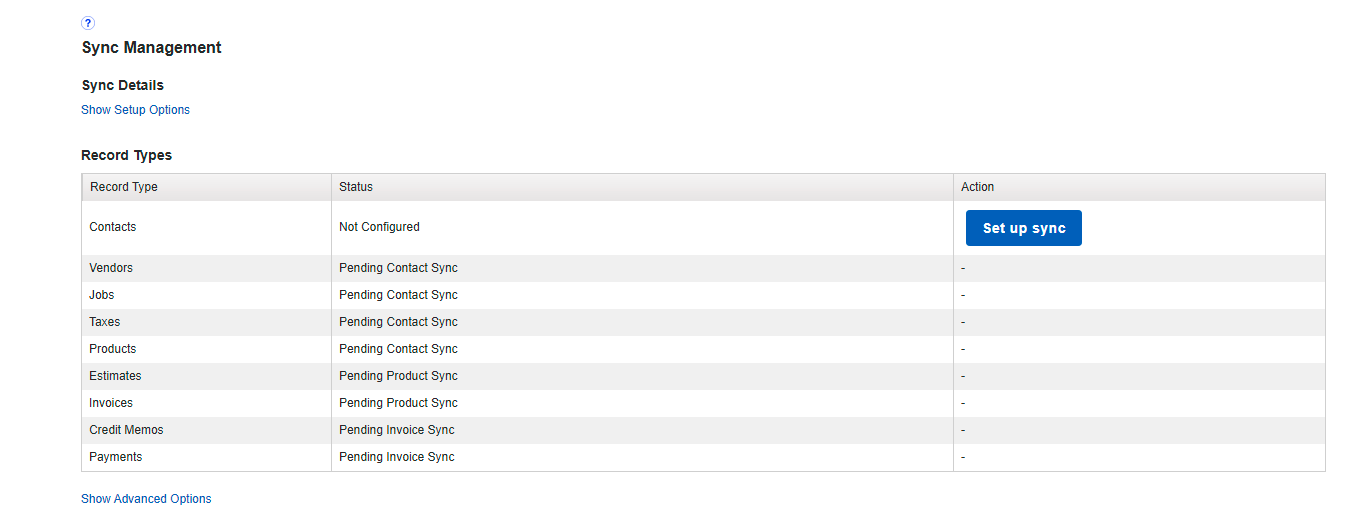
Task: Click the Pending Product Sync status for Estimates
Action: point(398,376)
